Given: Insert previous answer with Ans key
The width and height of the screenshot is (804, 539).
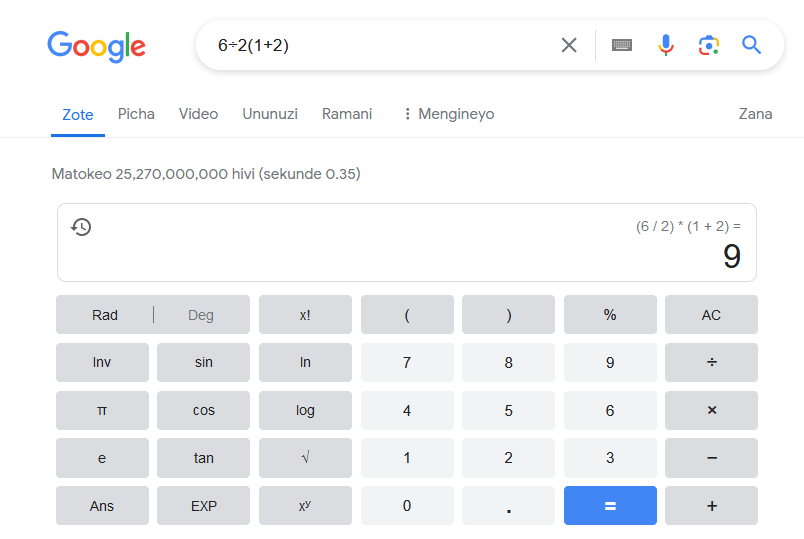Looking at the screenshot, I should click(x=102, y=506).
